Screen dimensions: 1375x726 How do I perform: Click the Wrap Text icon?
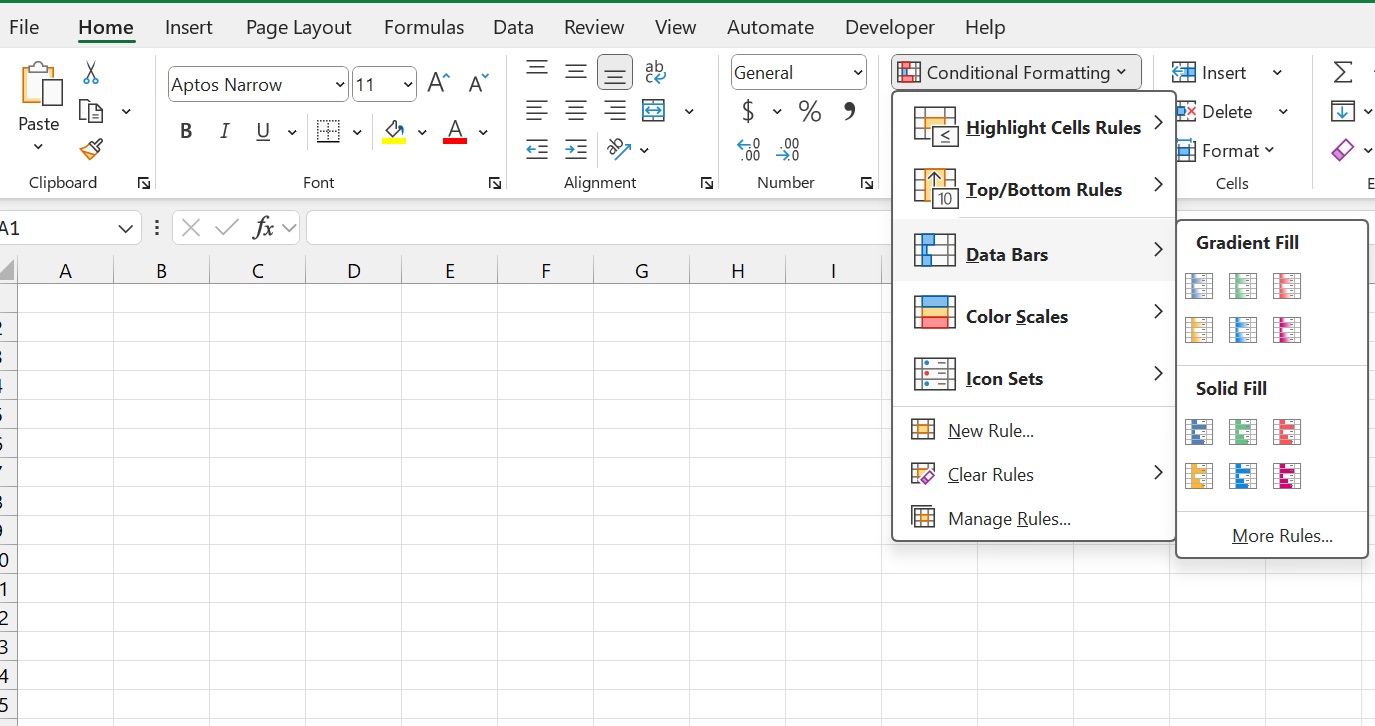pyautogui.click(x=655, y=72)
